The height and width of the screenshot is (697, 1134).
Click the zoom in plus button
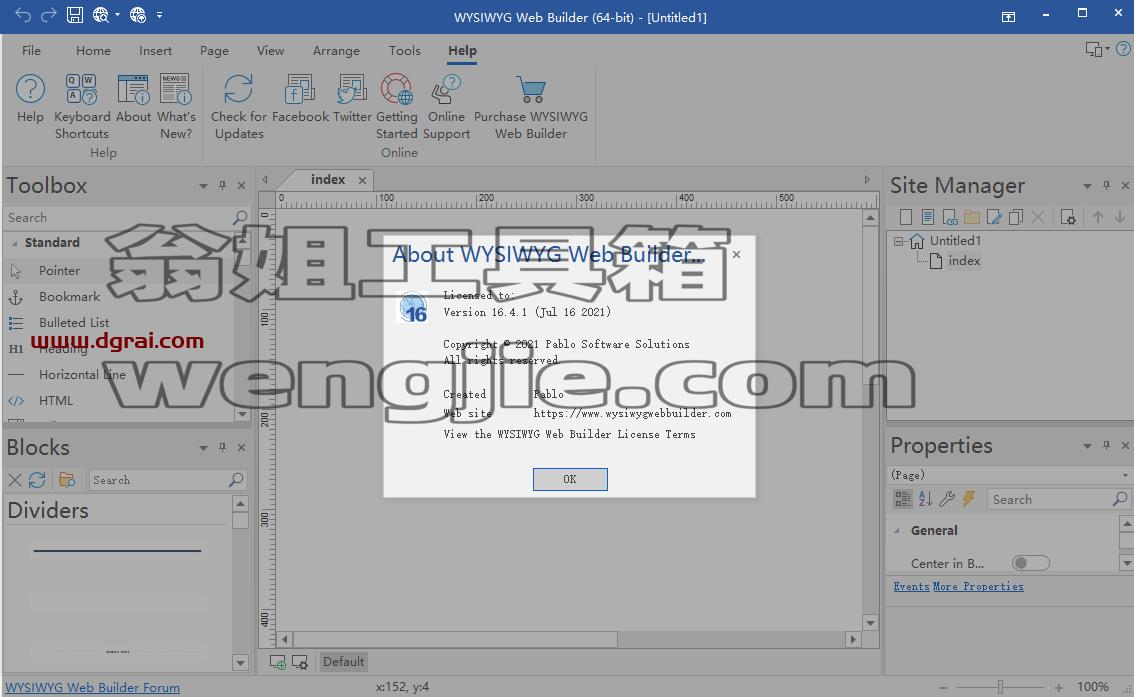point(1059,688)
